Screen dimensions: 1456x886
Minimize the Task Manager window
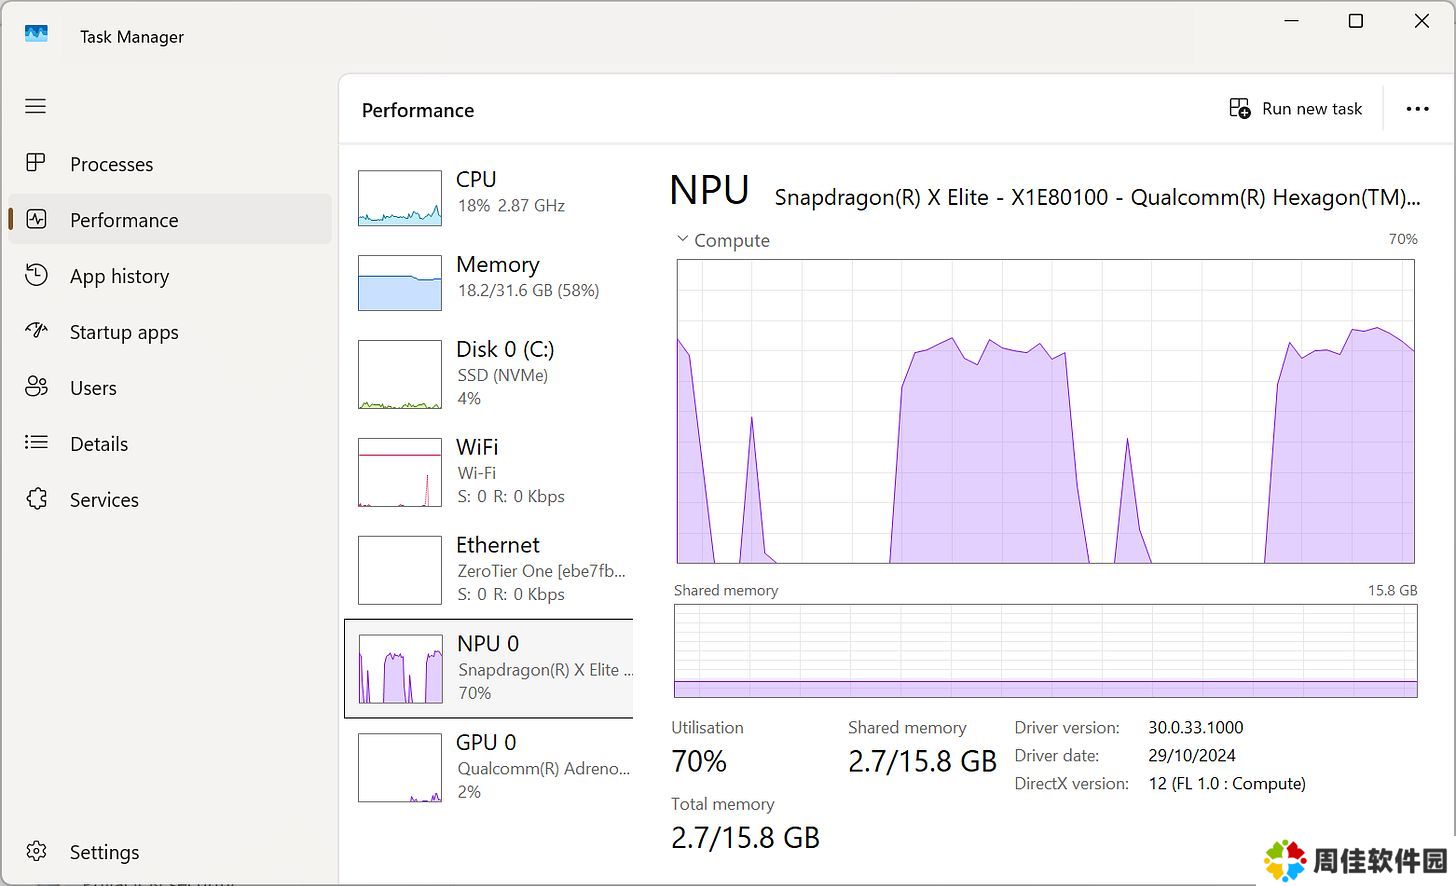pyautogui.click(x=1291, y=21)
